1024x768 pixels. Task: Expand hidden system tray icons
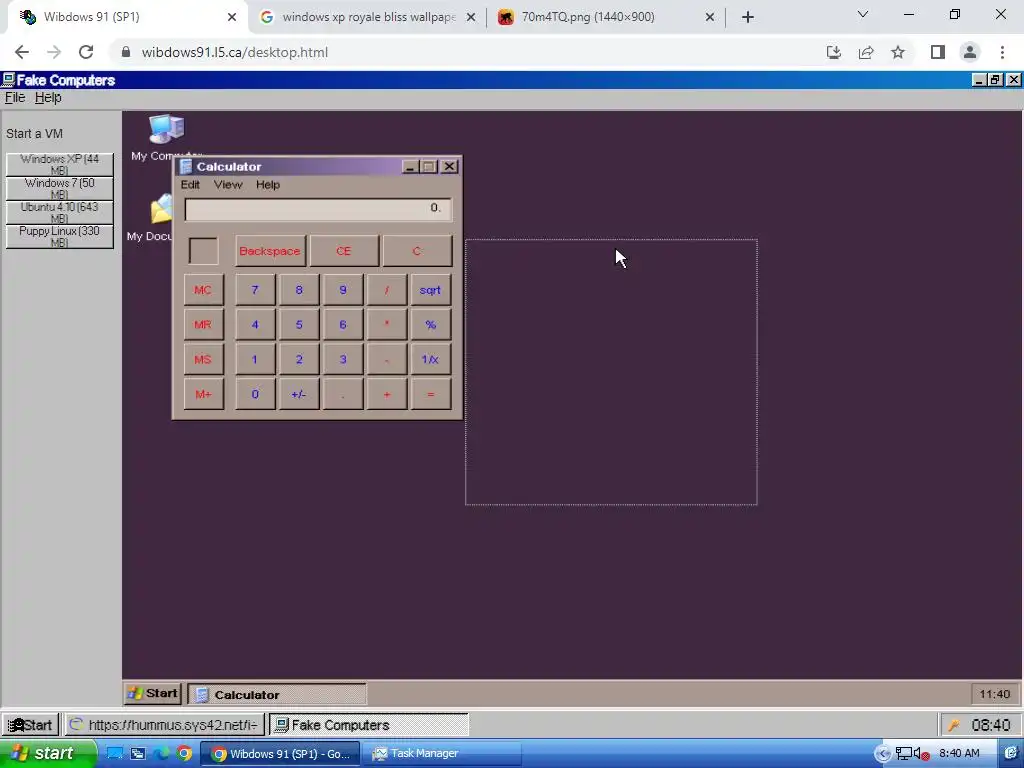click(x=883, y=754)
